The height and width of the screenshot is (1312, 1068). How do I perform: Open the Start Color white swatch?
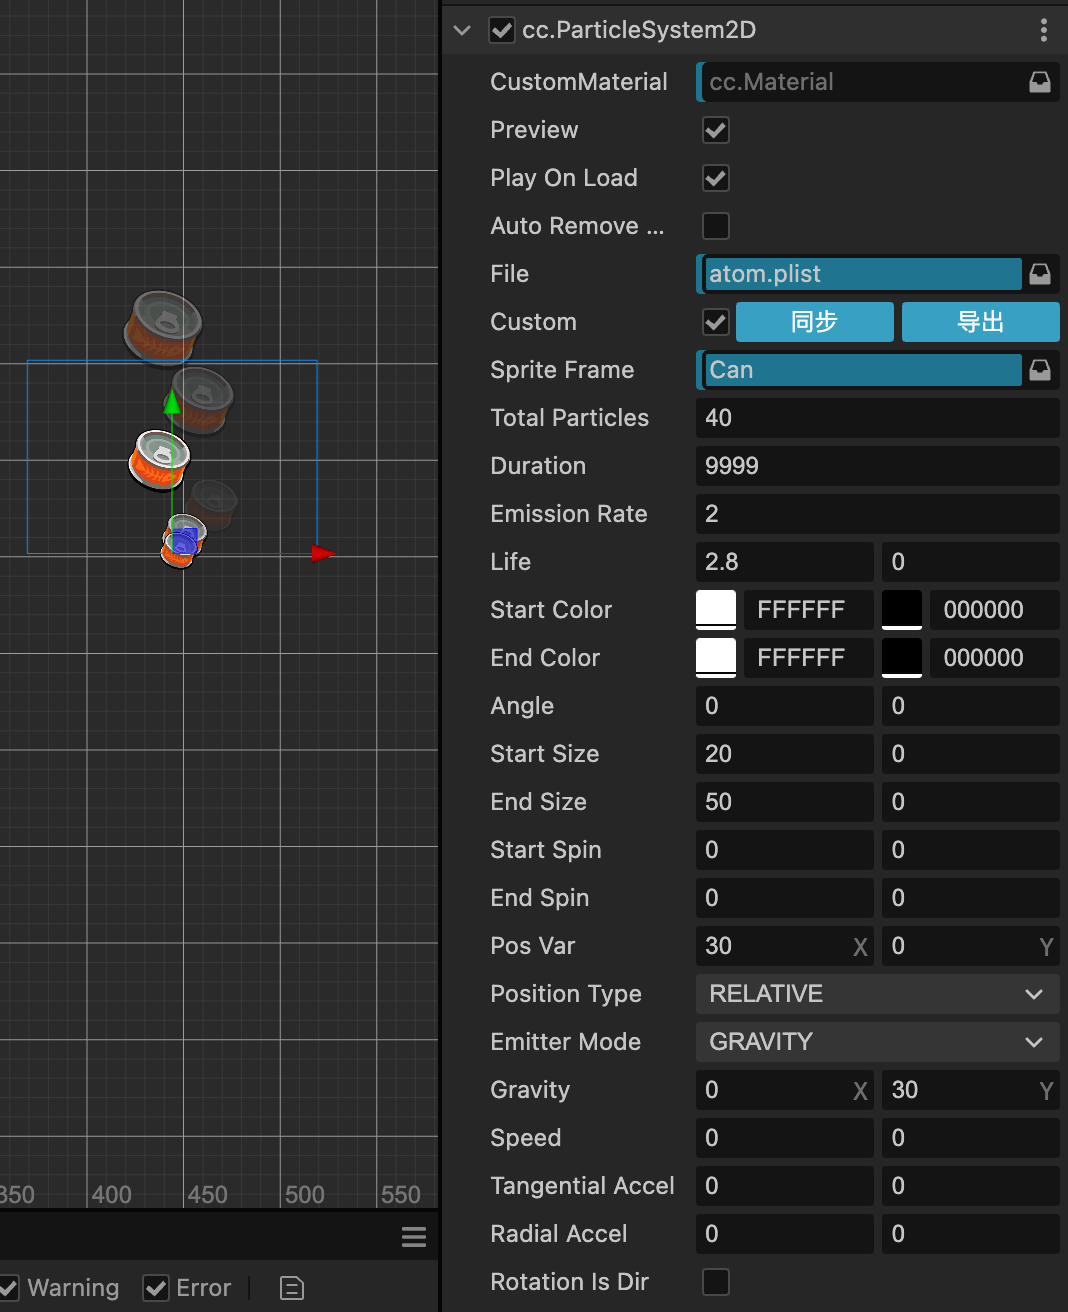pyautogui.click(x=716, y=610)
